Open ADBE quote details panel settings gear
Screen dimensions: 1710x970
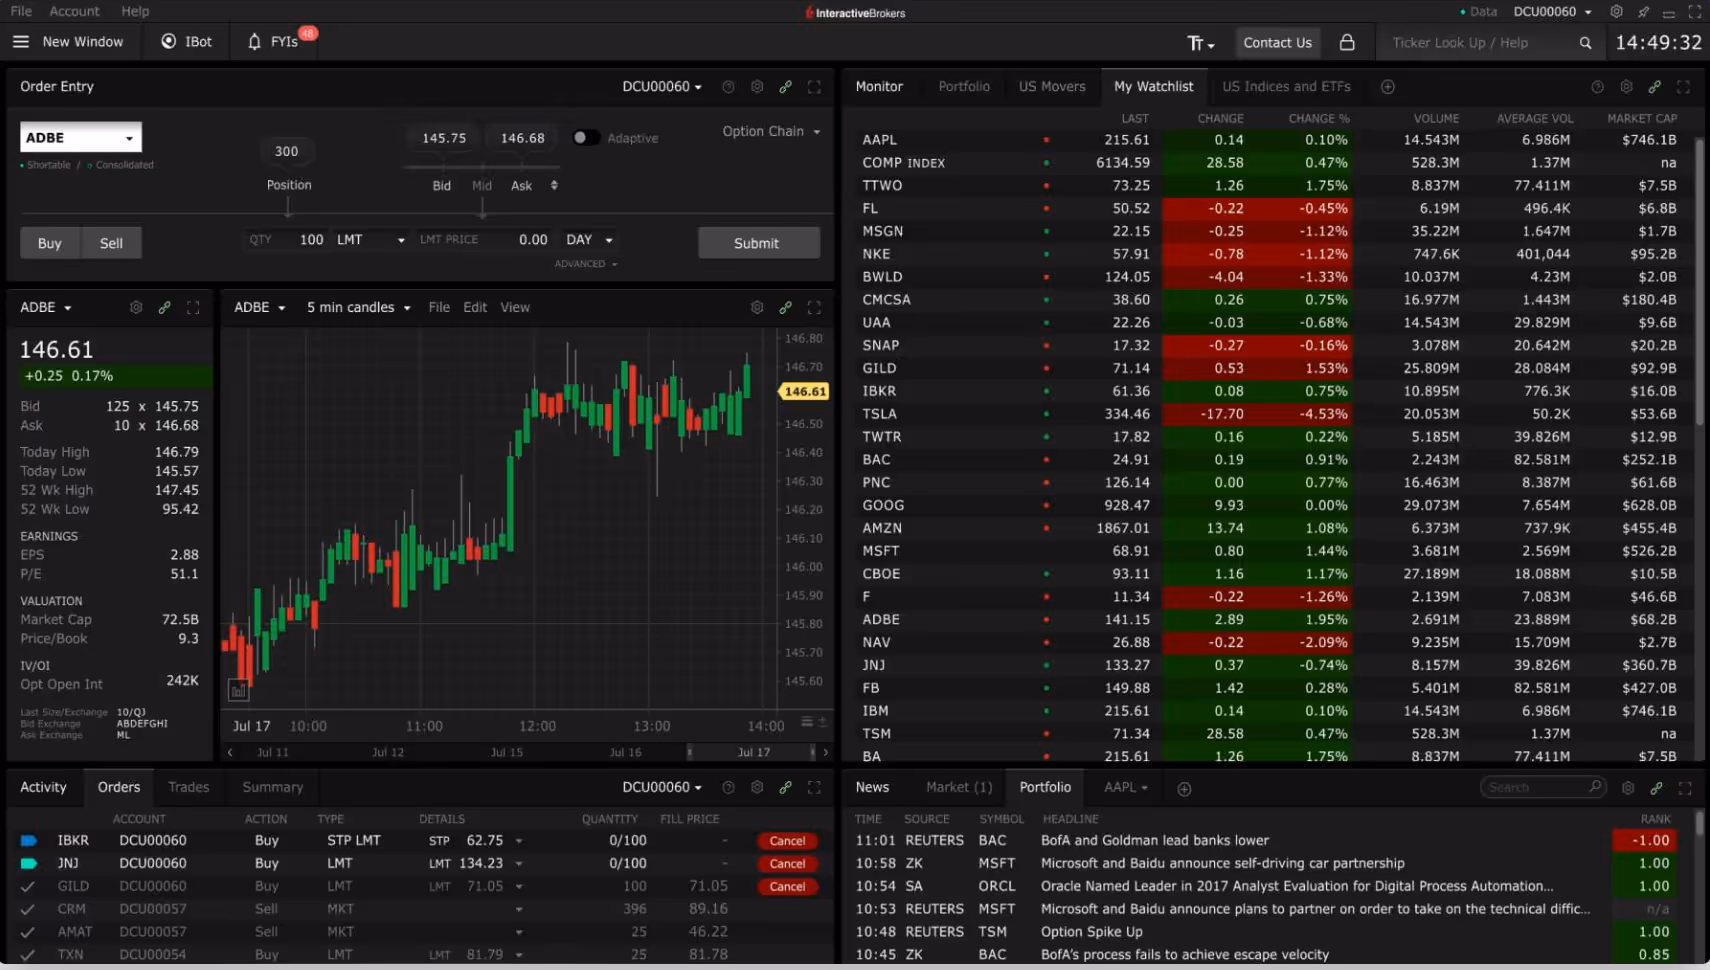pos(136,308)
